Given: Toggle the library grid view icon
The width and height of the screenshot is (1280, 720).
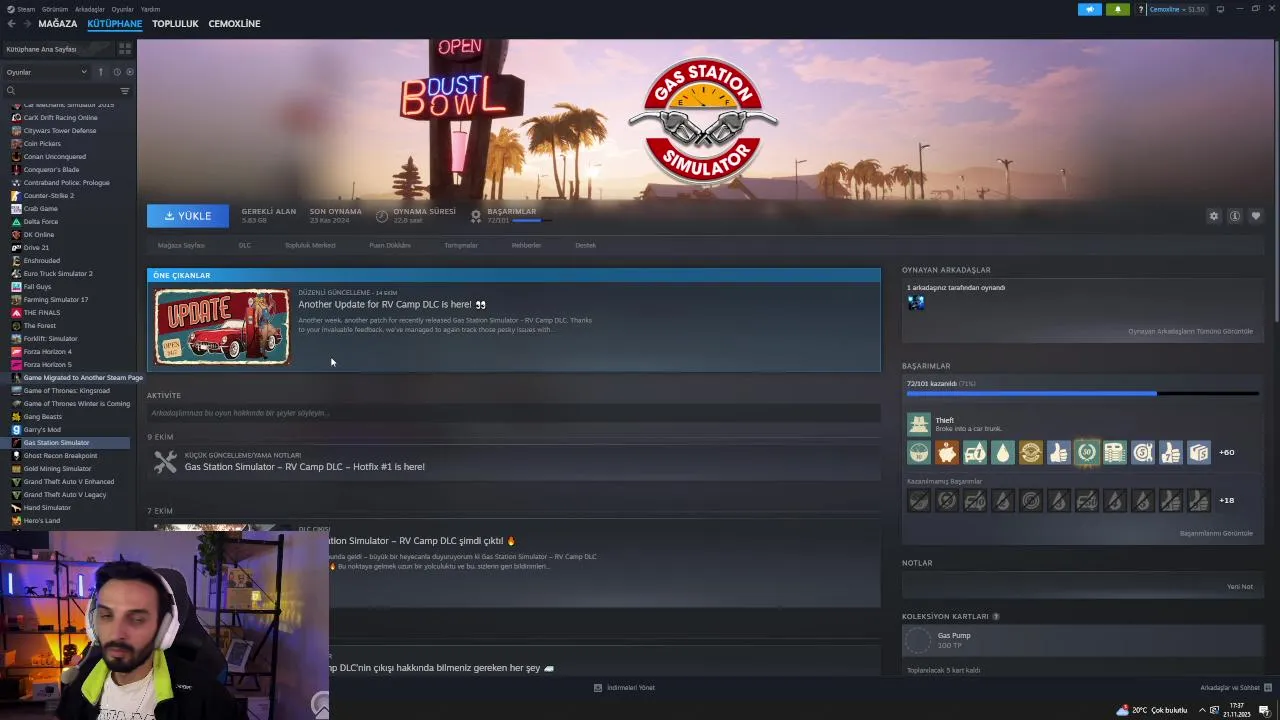Looking at the screenshot, I should (125, 48).
